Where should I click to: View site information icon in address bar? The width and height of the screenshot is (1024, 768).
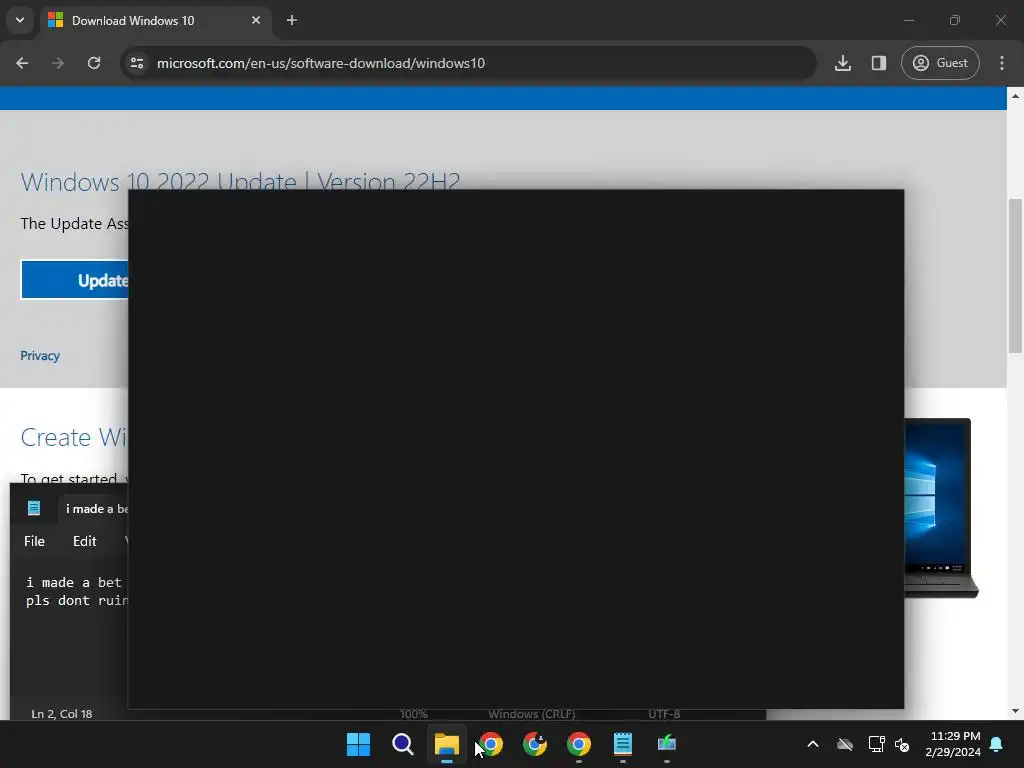tap(137, 63)
